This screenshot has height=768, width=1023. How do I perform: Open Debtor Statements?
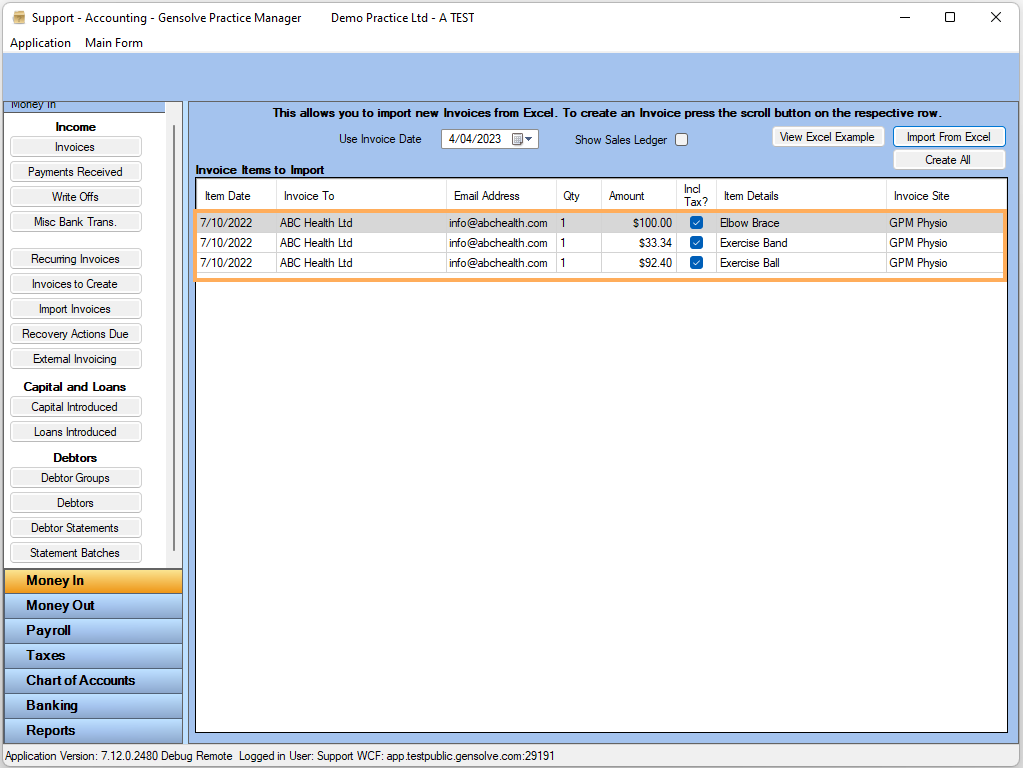[75, 527]
